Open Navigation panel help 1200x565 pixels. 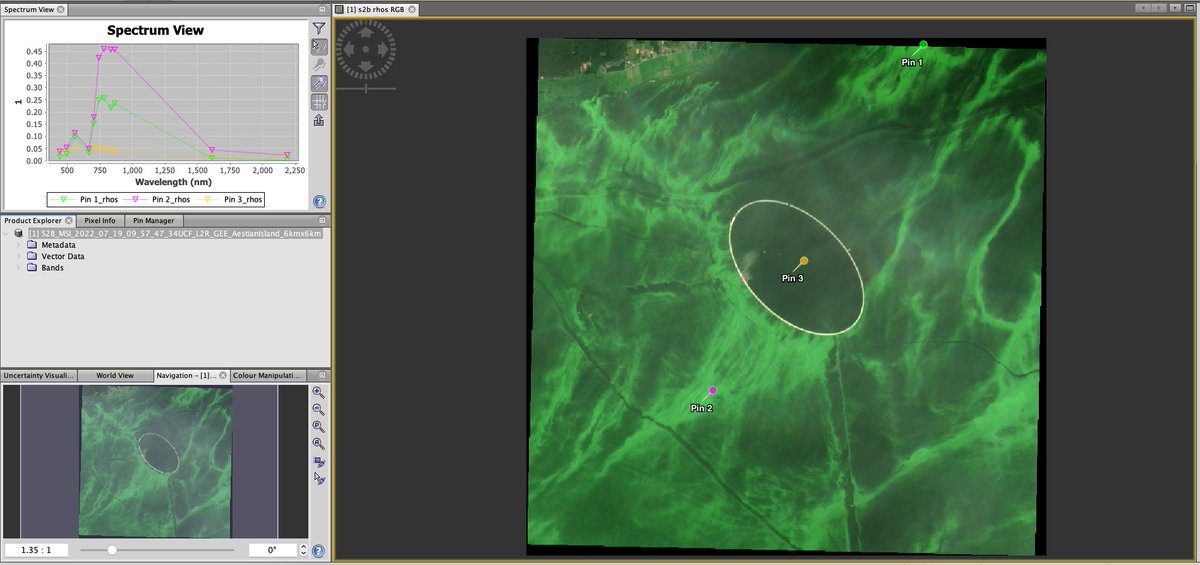tap(318, 550)
